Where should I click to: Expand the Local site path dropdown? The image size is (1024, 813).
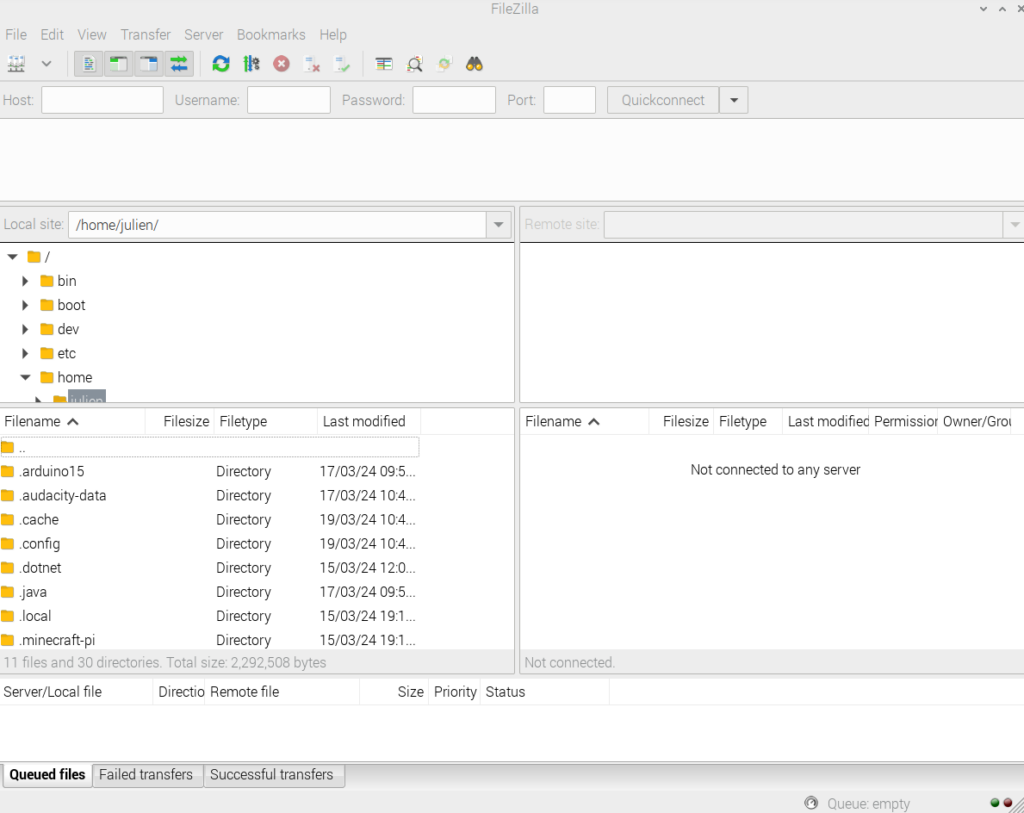point(499,225)
